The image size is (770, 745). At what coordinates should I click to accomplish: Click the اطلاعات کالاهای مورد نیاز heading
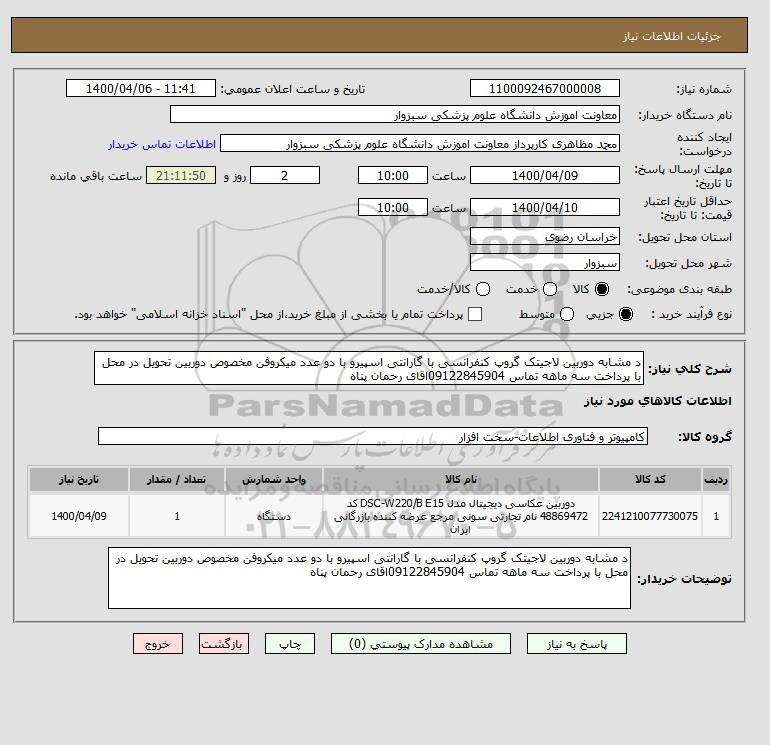(658, 401)
